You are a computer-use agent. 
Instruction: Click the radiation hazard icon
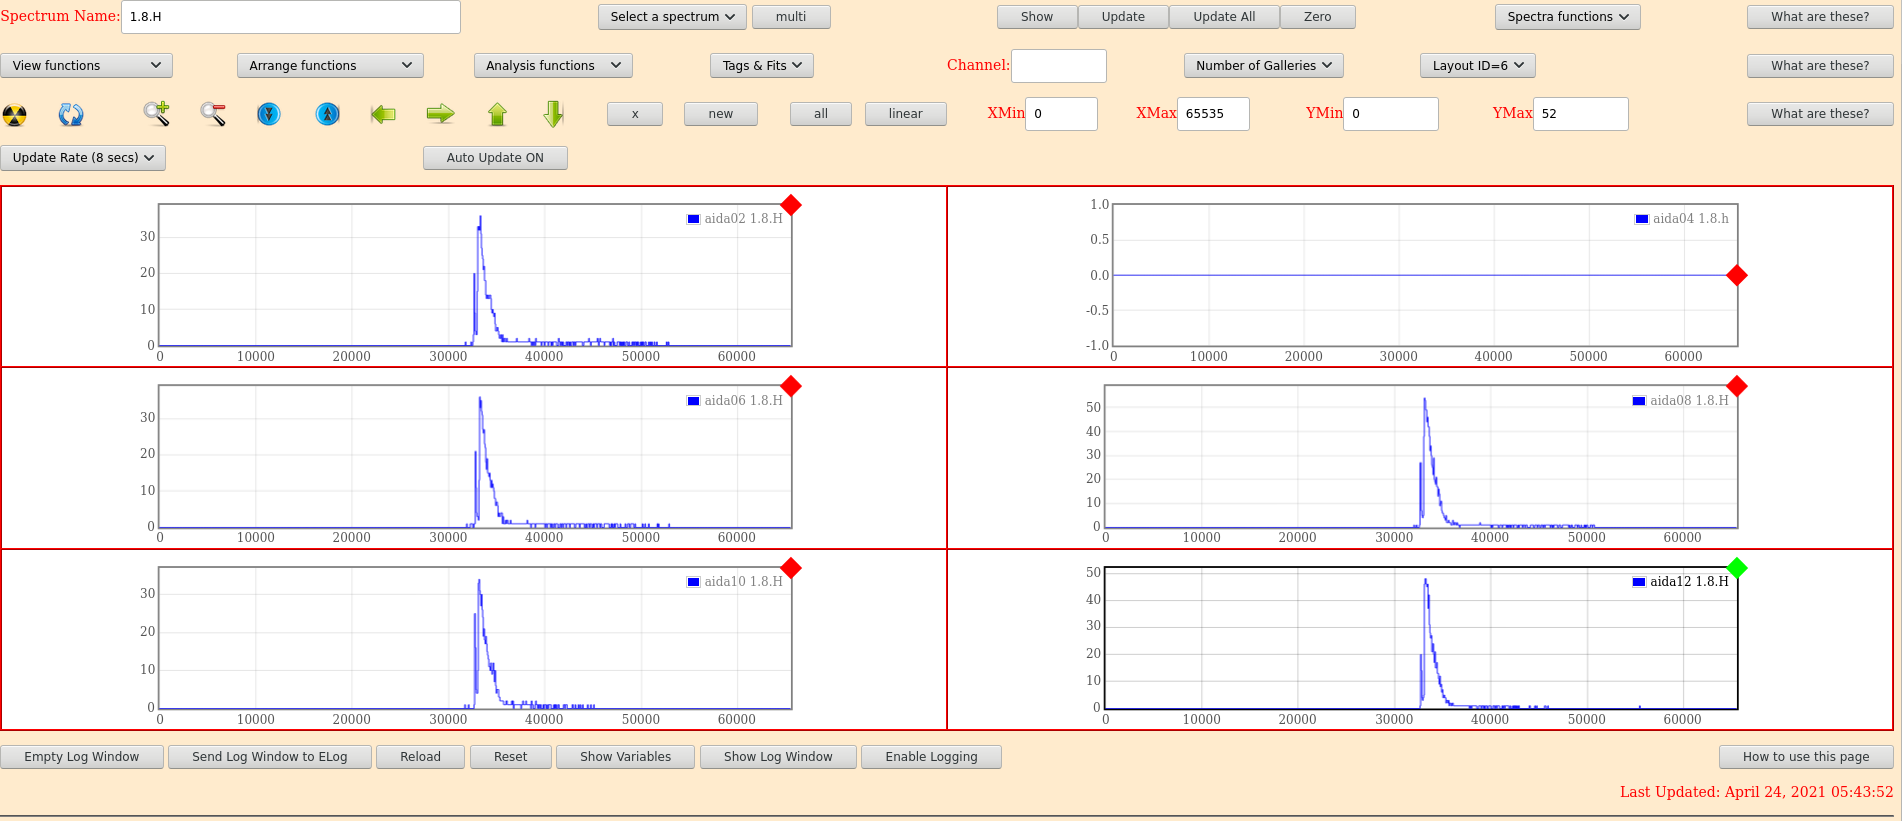point(15,115)
